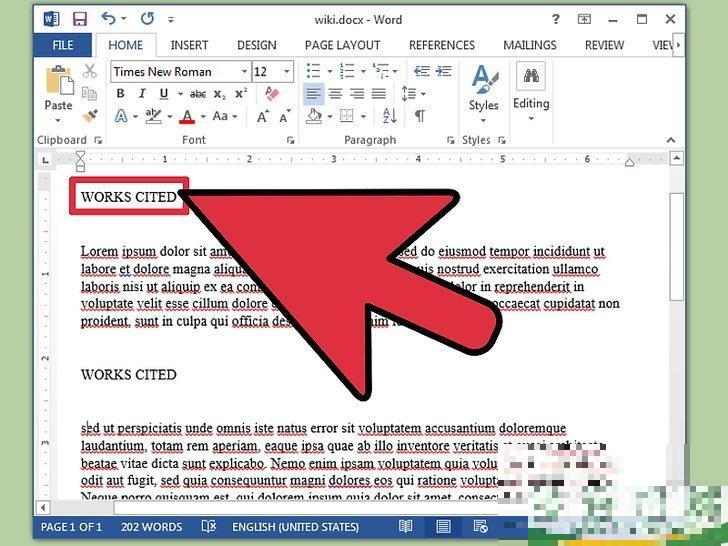Click the Save icon in quick access toolbar
This screenshot has width=728, height=546.
[80, 19]
